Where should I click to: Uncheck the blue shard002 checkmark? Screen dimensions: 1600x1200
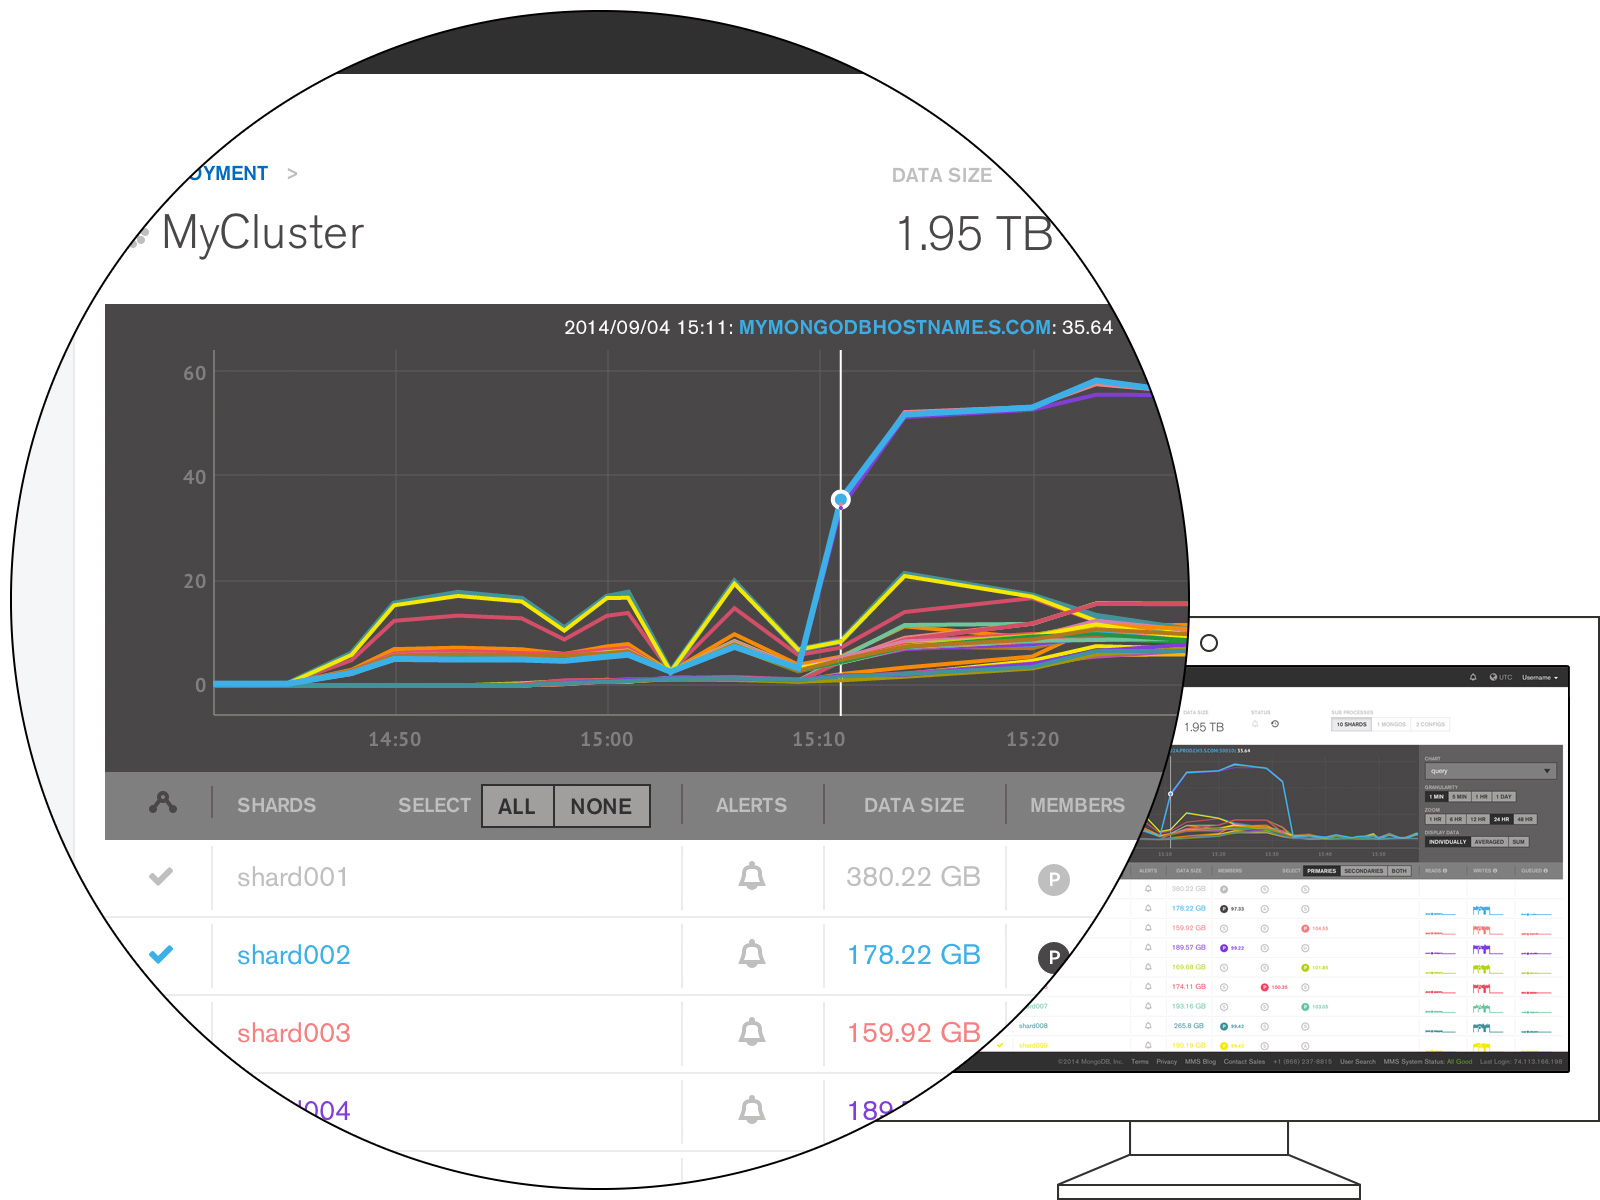(x=161, y=955)
